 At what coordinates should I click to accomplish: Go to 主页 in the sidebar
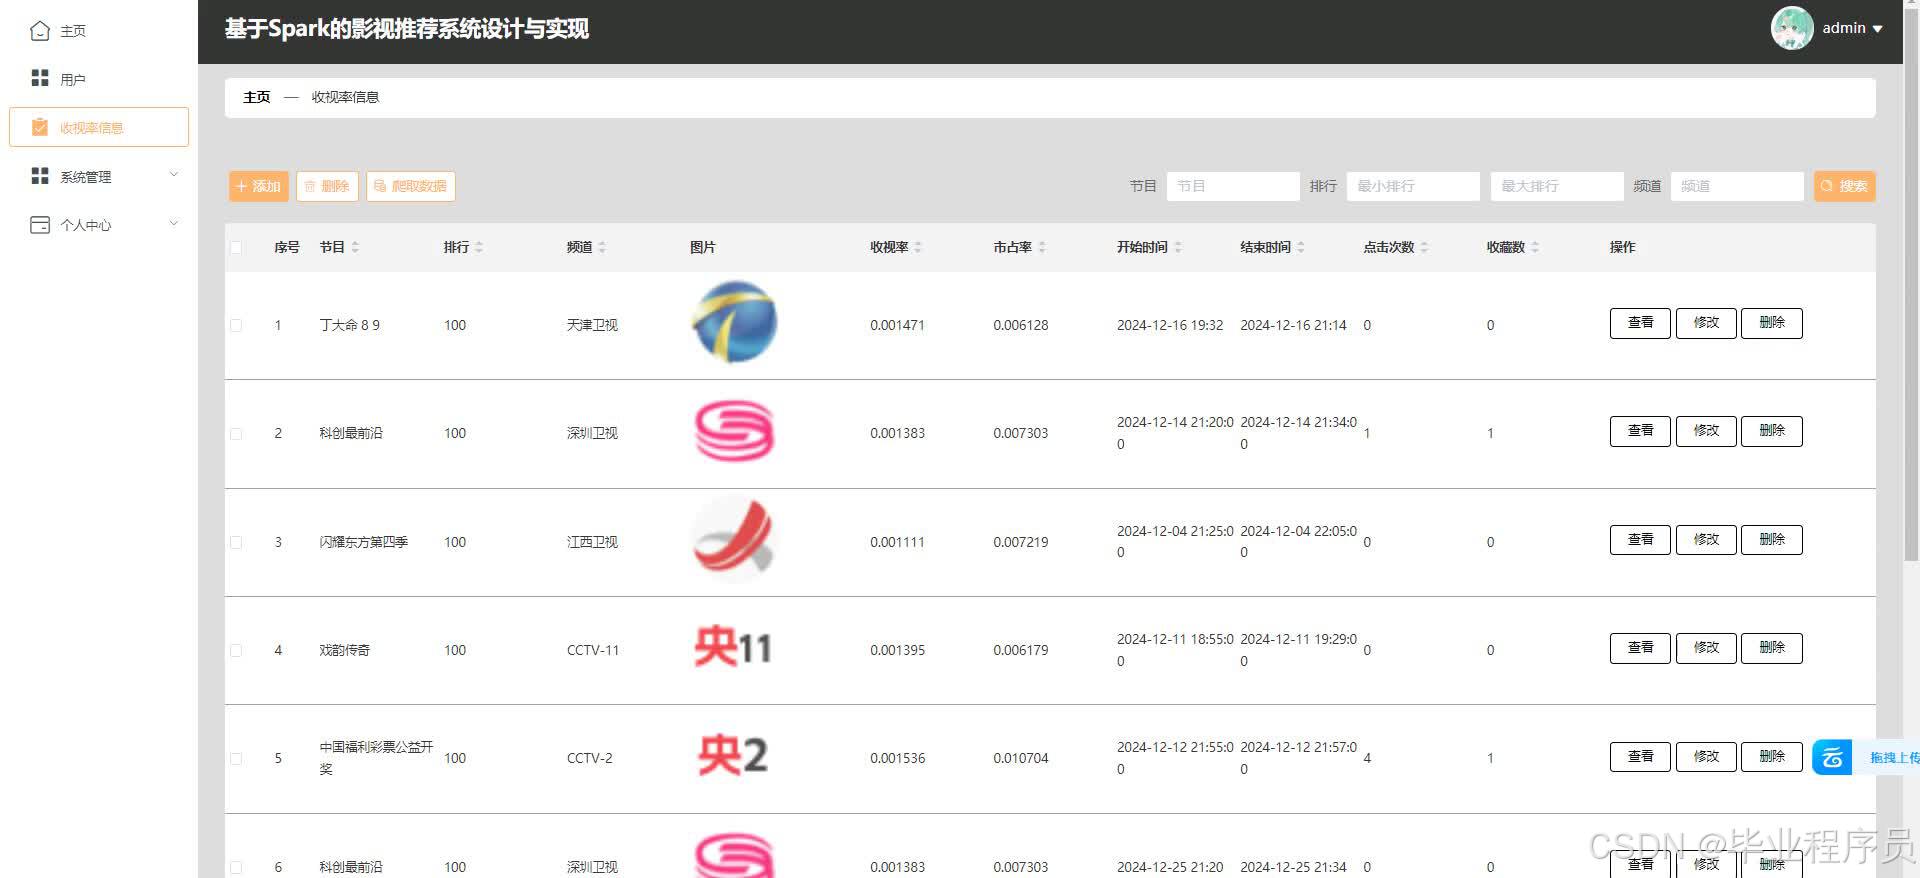click(99, 31)
